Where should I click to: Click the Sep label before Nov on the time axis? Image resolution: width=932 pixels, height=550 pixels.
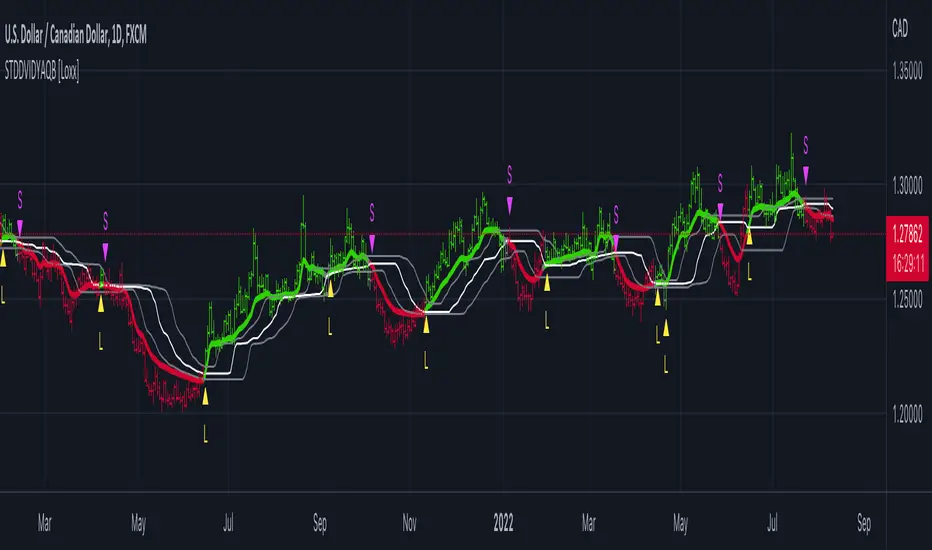point(320,524)
